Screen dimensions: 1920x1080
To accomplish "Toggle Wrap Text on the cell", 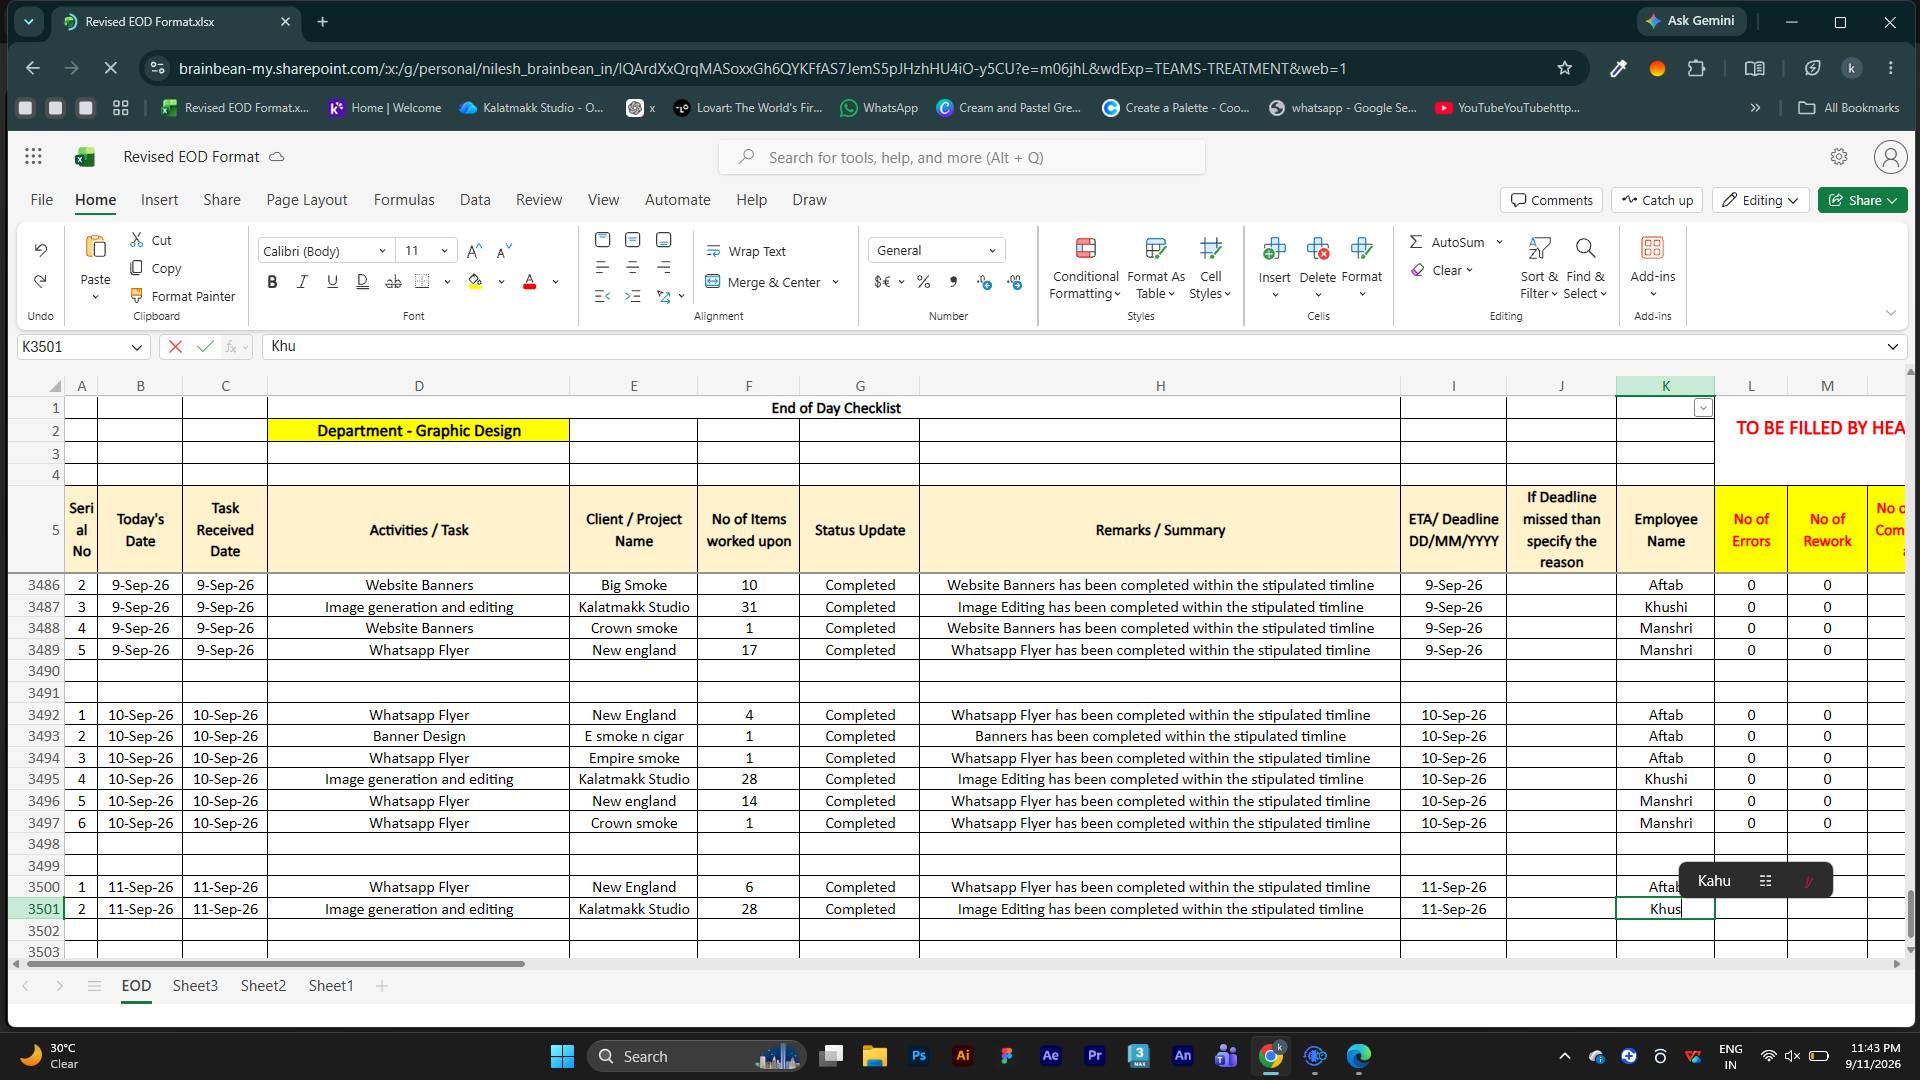I will (x=746, y=251).
